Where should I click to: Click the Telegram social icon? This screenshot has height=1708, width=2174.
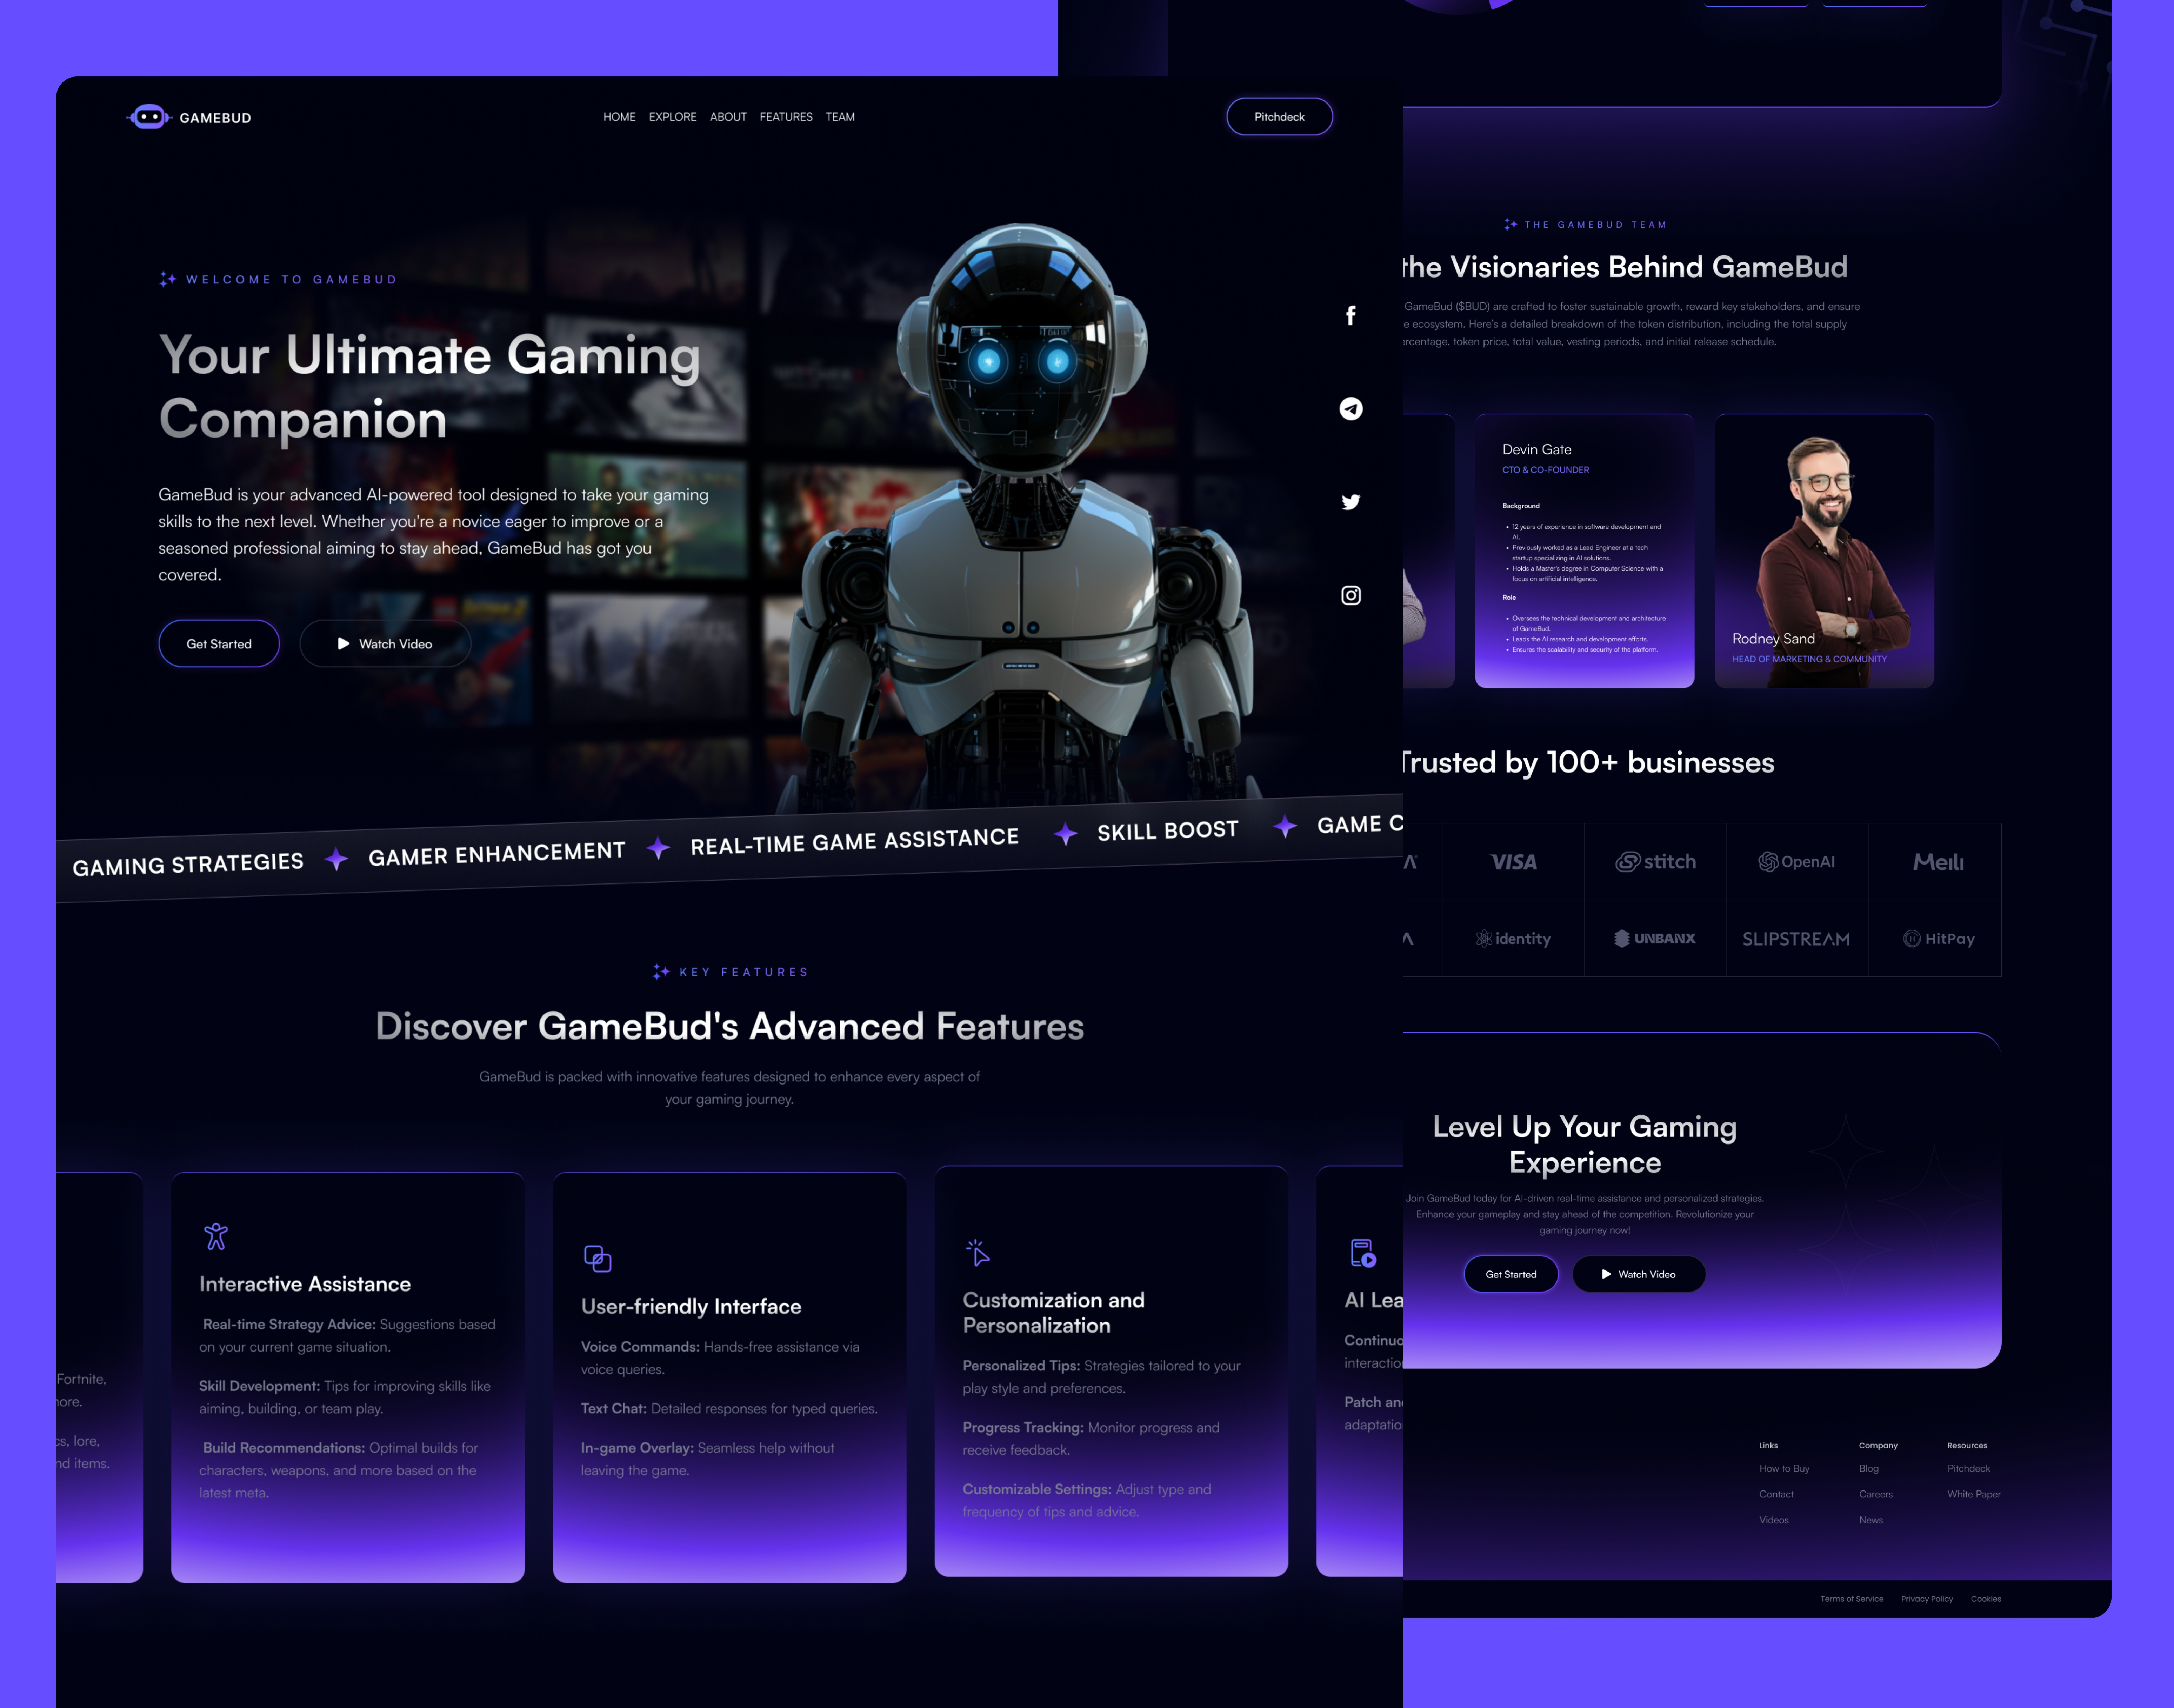[1351, 408]
